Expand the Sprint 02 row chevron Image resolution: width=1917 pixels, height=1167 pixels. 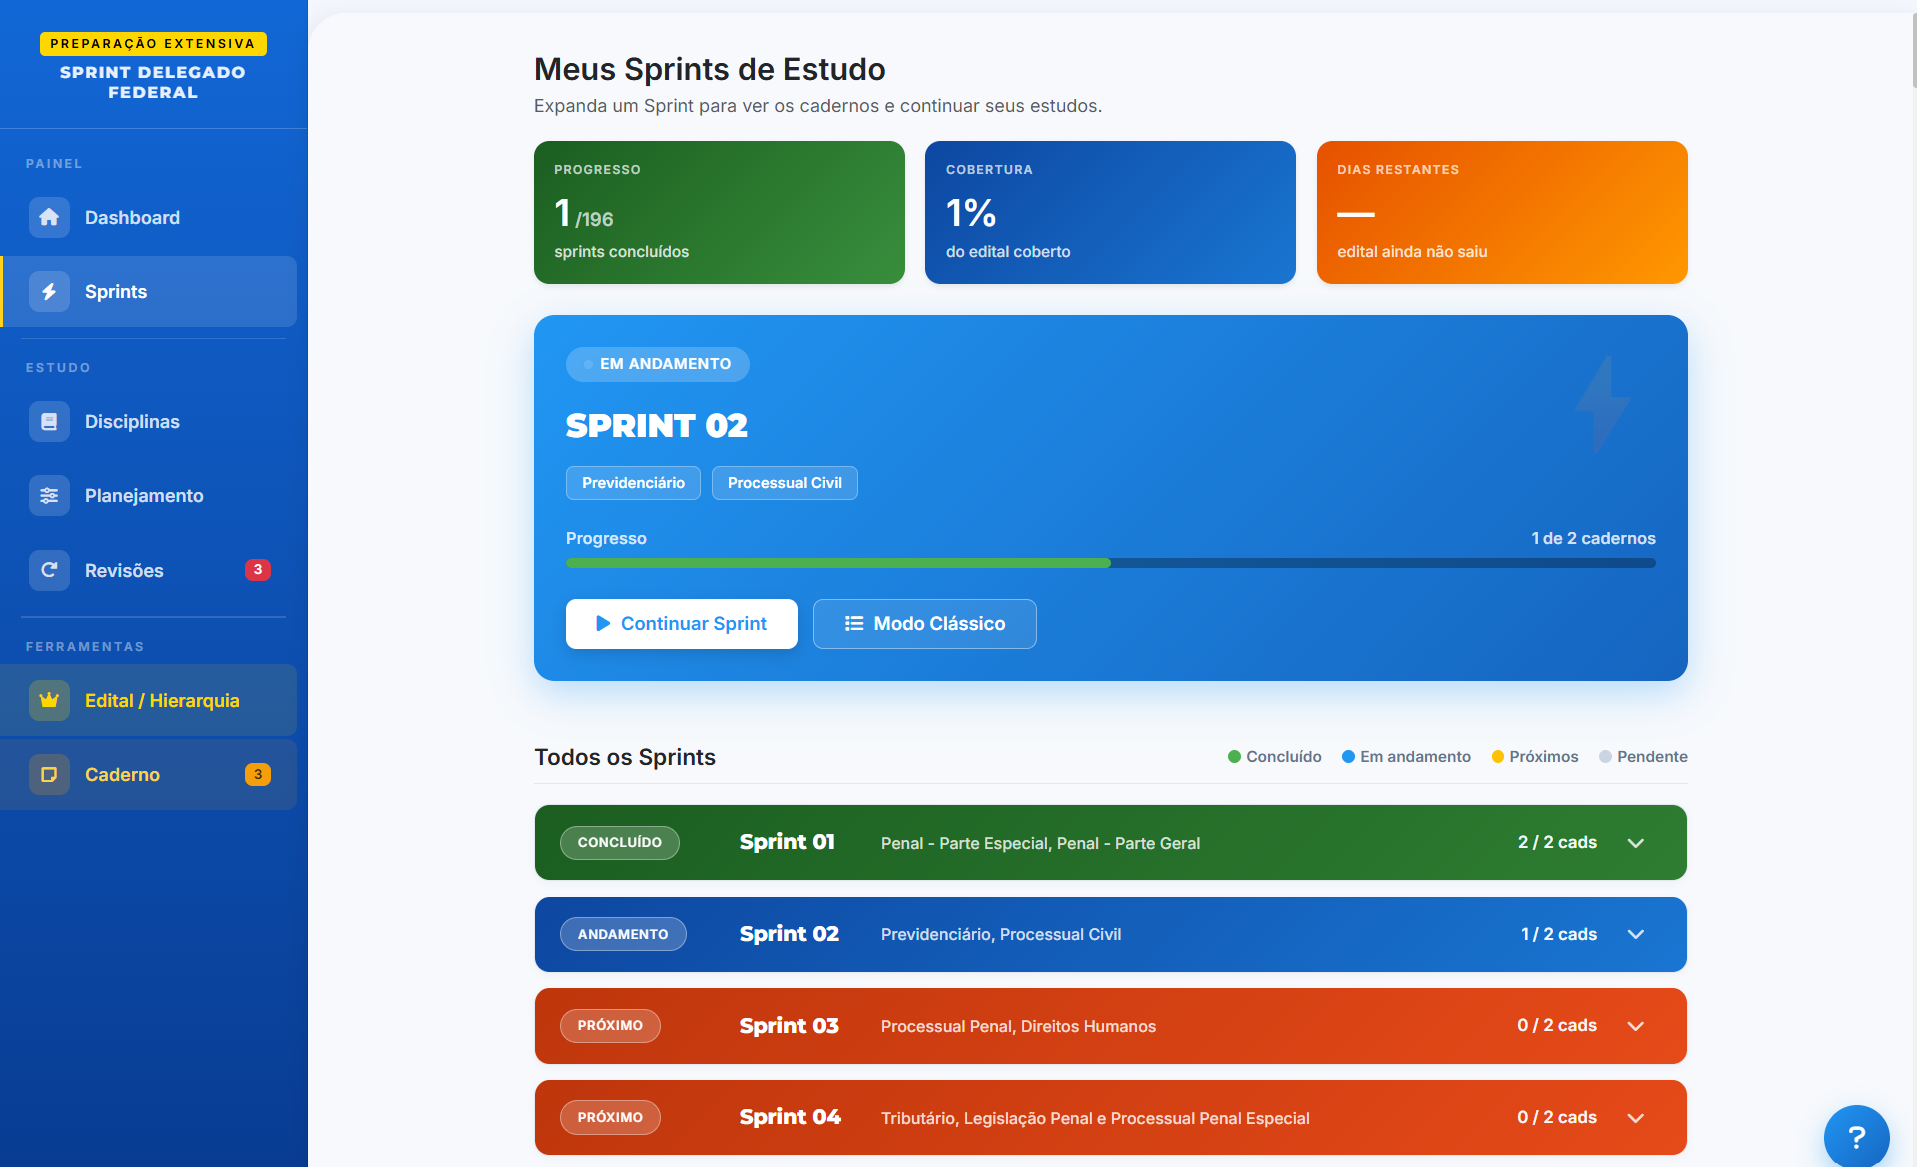[1636, 934]
